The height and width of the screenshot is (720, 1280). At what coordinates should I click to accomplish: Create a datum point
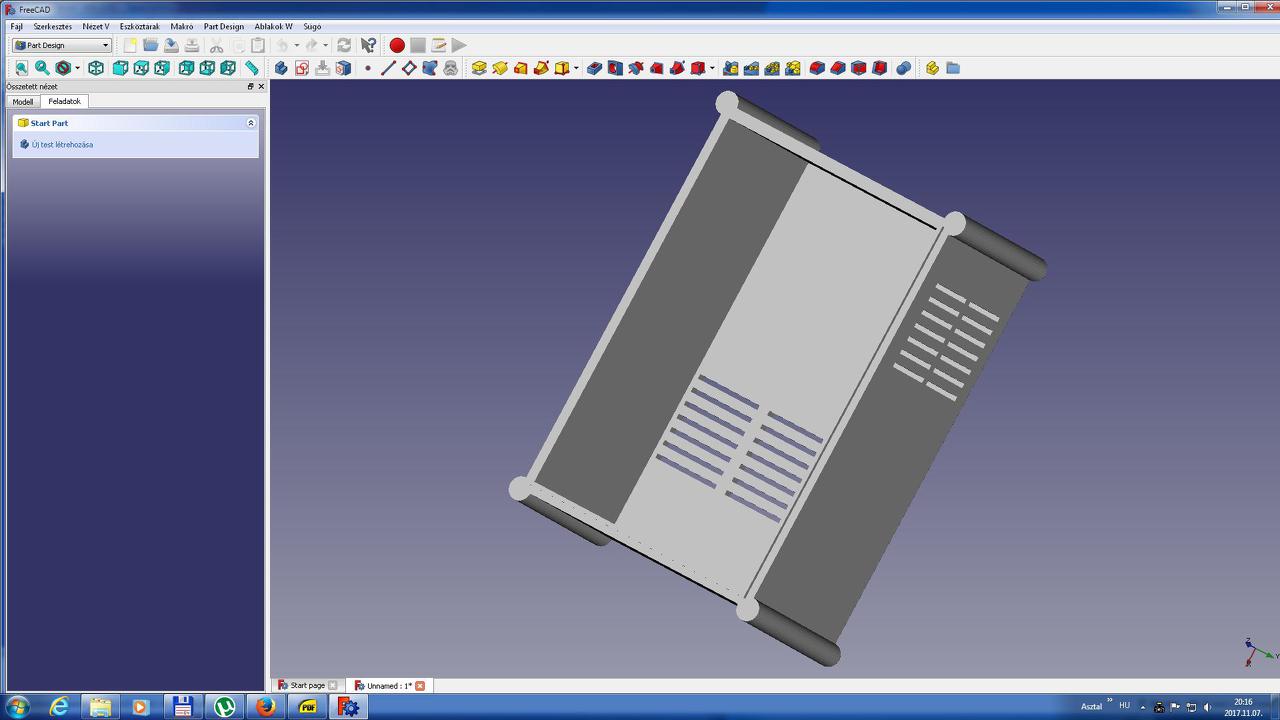[368, 68]
